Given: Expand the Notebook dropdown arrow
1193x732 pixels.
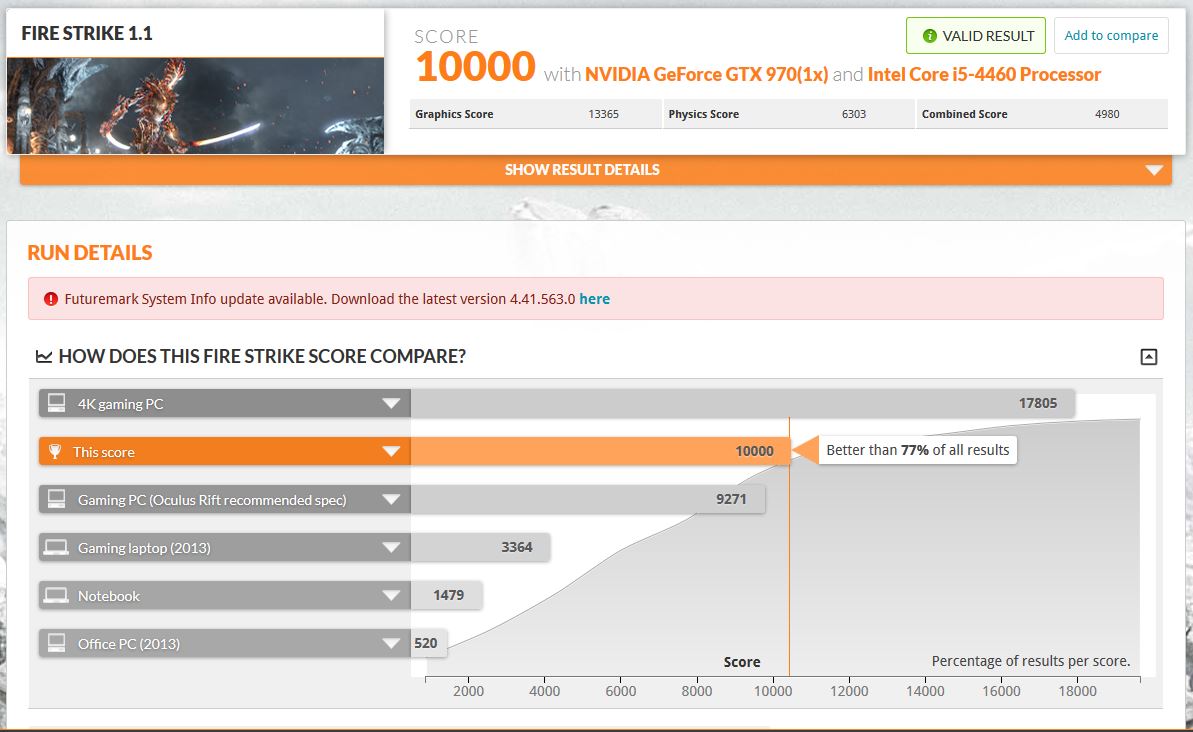Looking at the screenshot, I should pos(391,595).
